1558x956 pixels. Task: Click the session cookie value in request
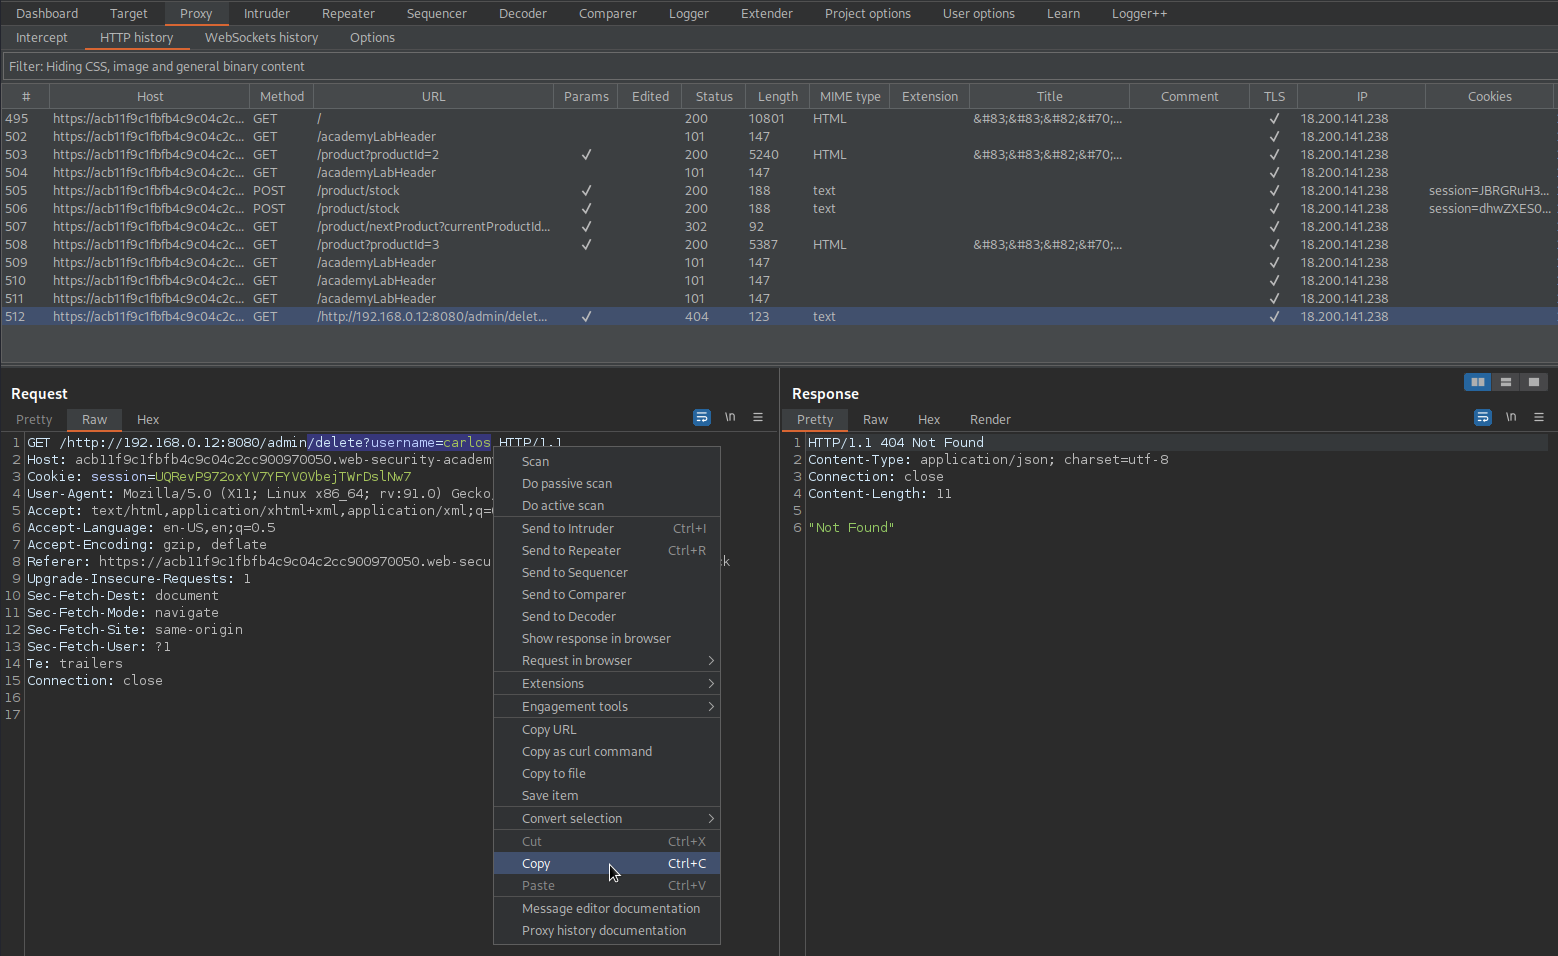[283, 476]
